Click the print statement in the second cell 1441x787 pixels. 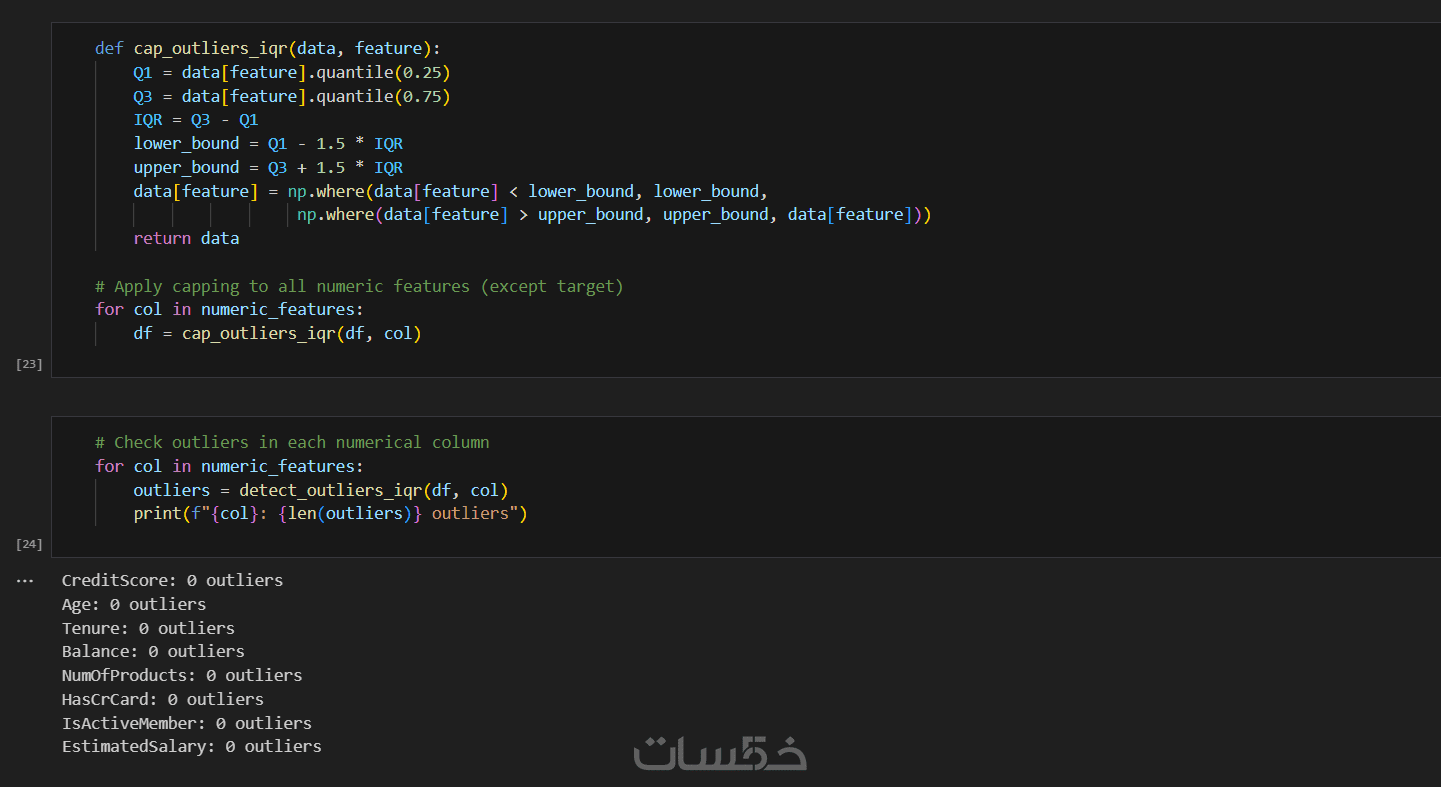tap(330, 514)
